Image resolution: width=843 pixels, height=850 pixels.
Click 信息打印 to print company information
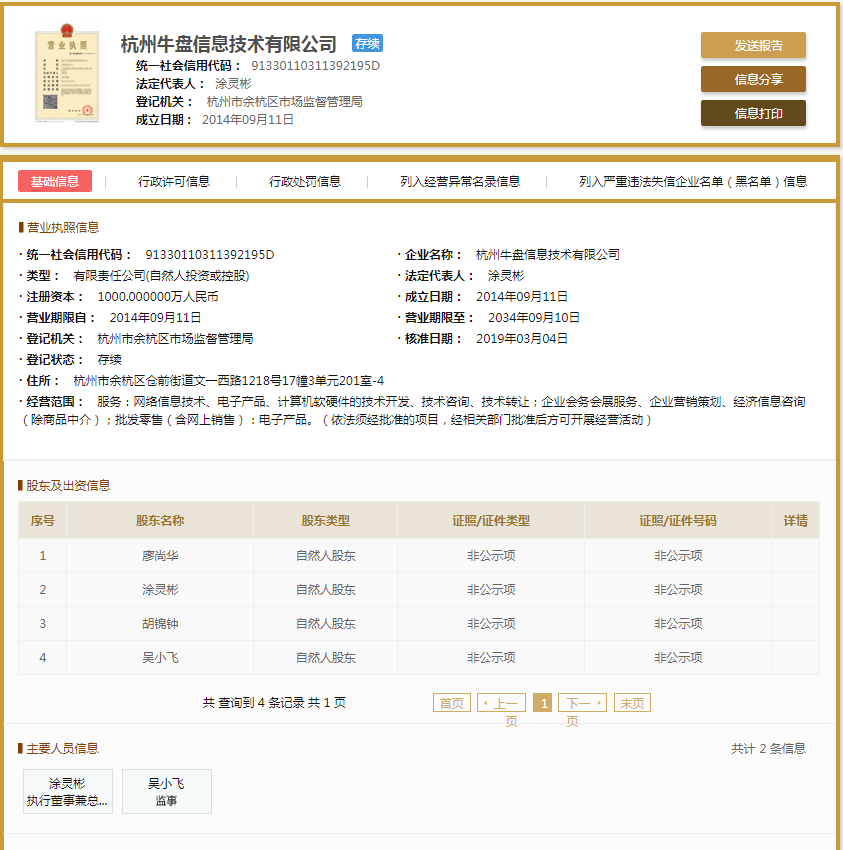coord(753,113)
